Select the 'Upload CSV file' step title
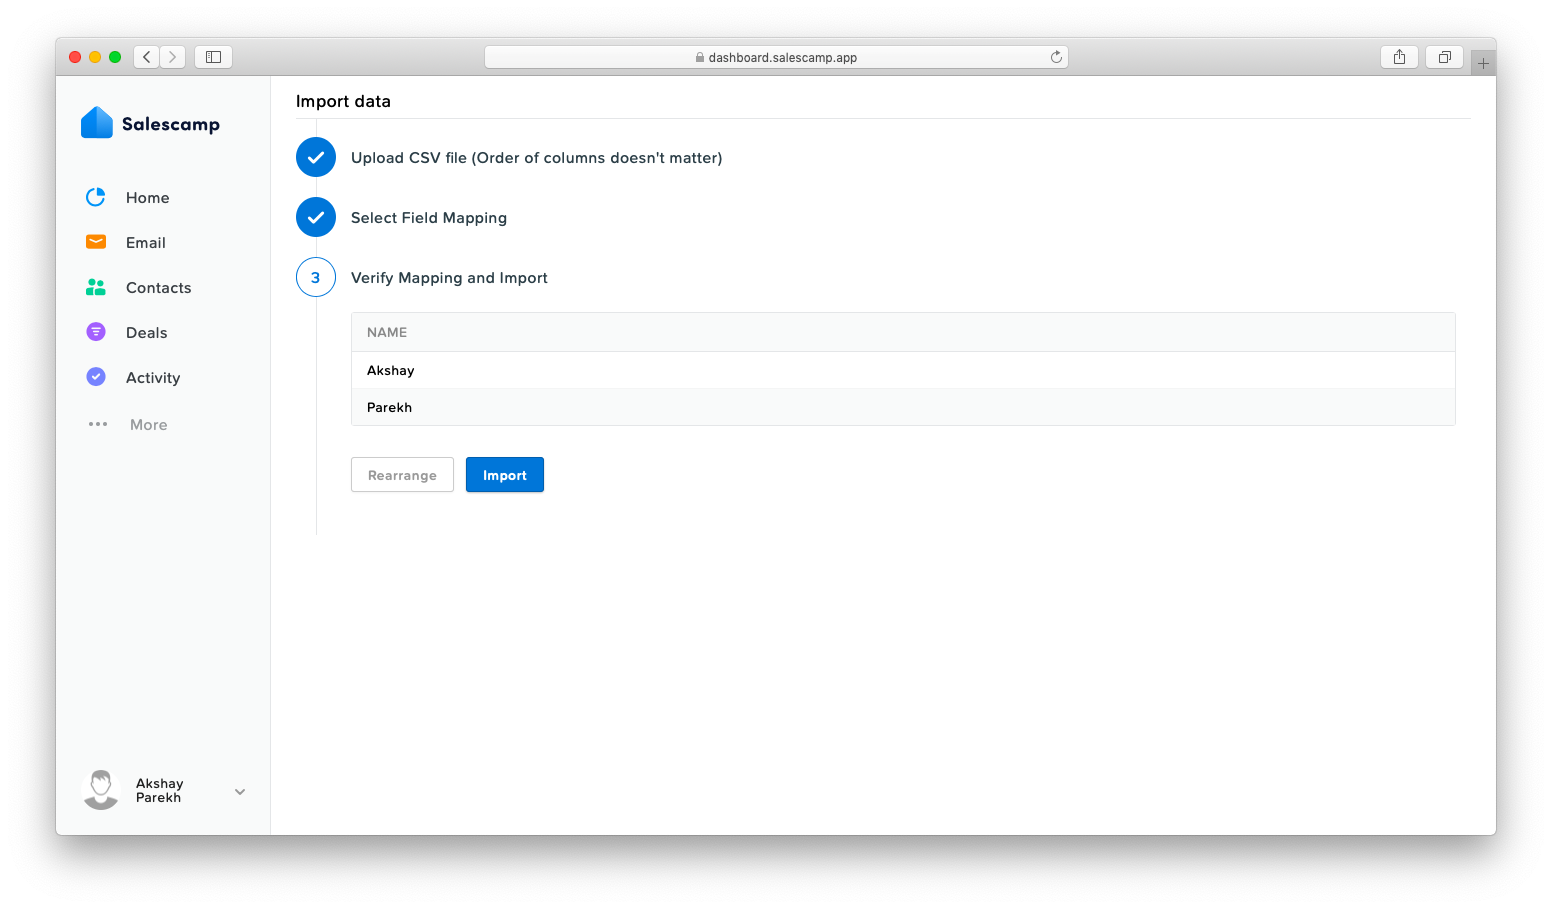Viewport: 1552px width, 909px height. coord(536,158)
